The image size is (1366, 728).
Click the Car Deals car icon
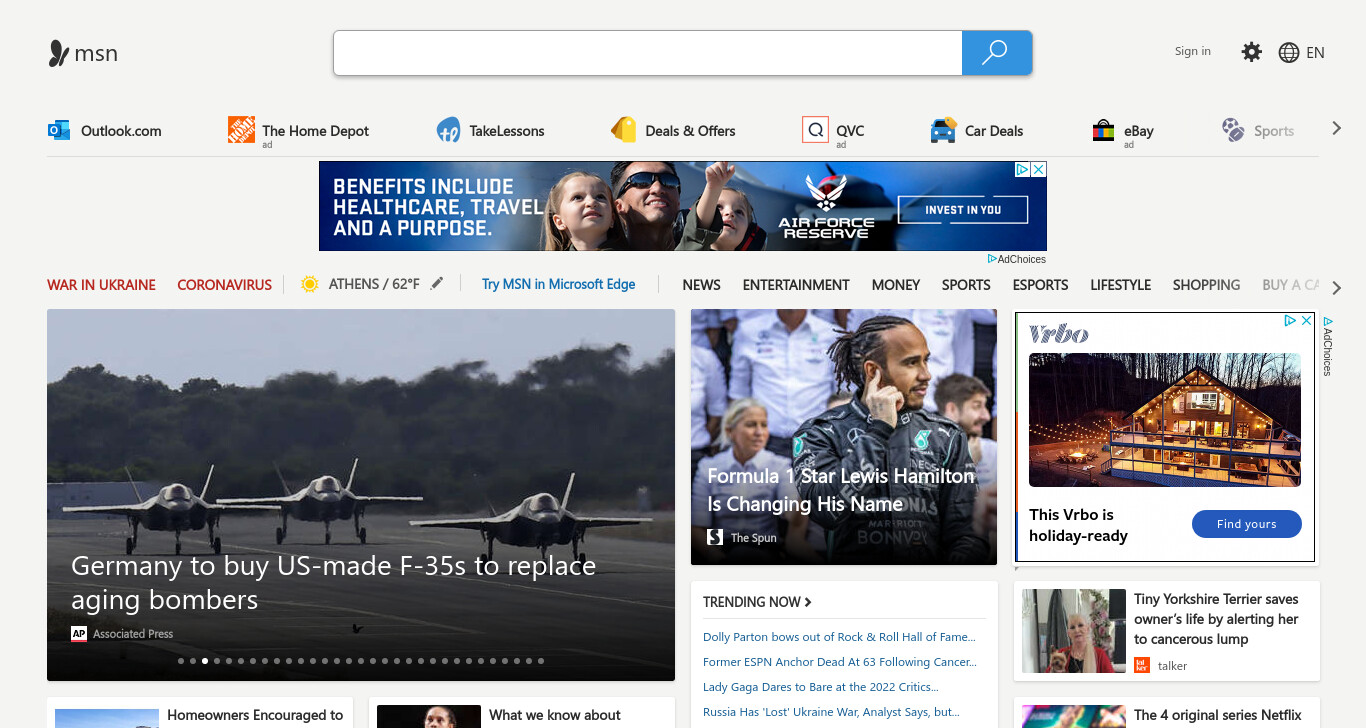(943, 130)
